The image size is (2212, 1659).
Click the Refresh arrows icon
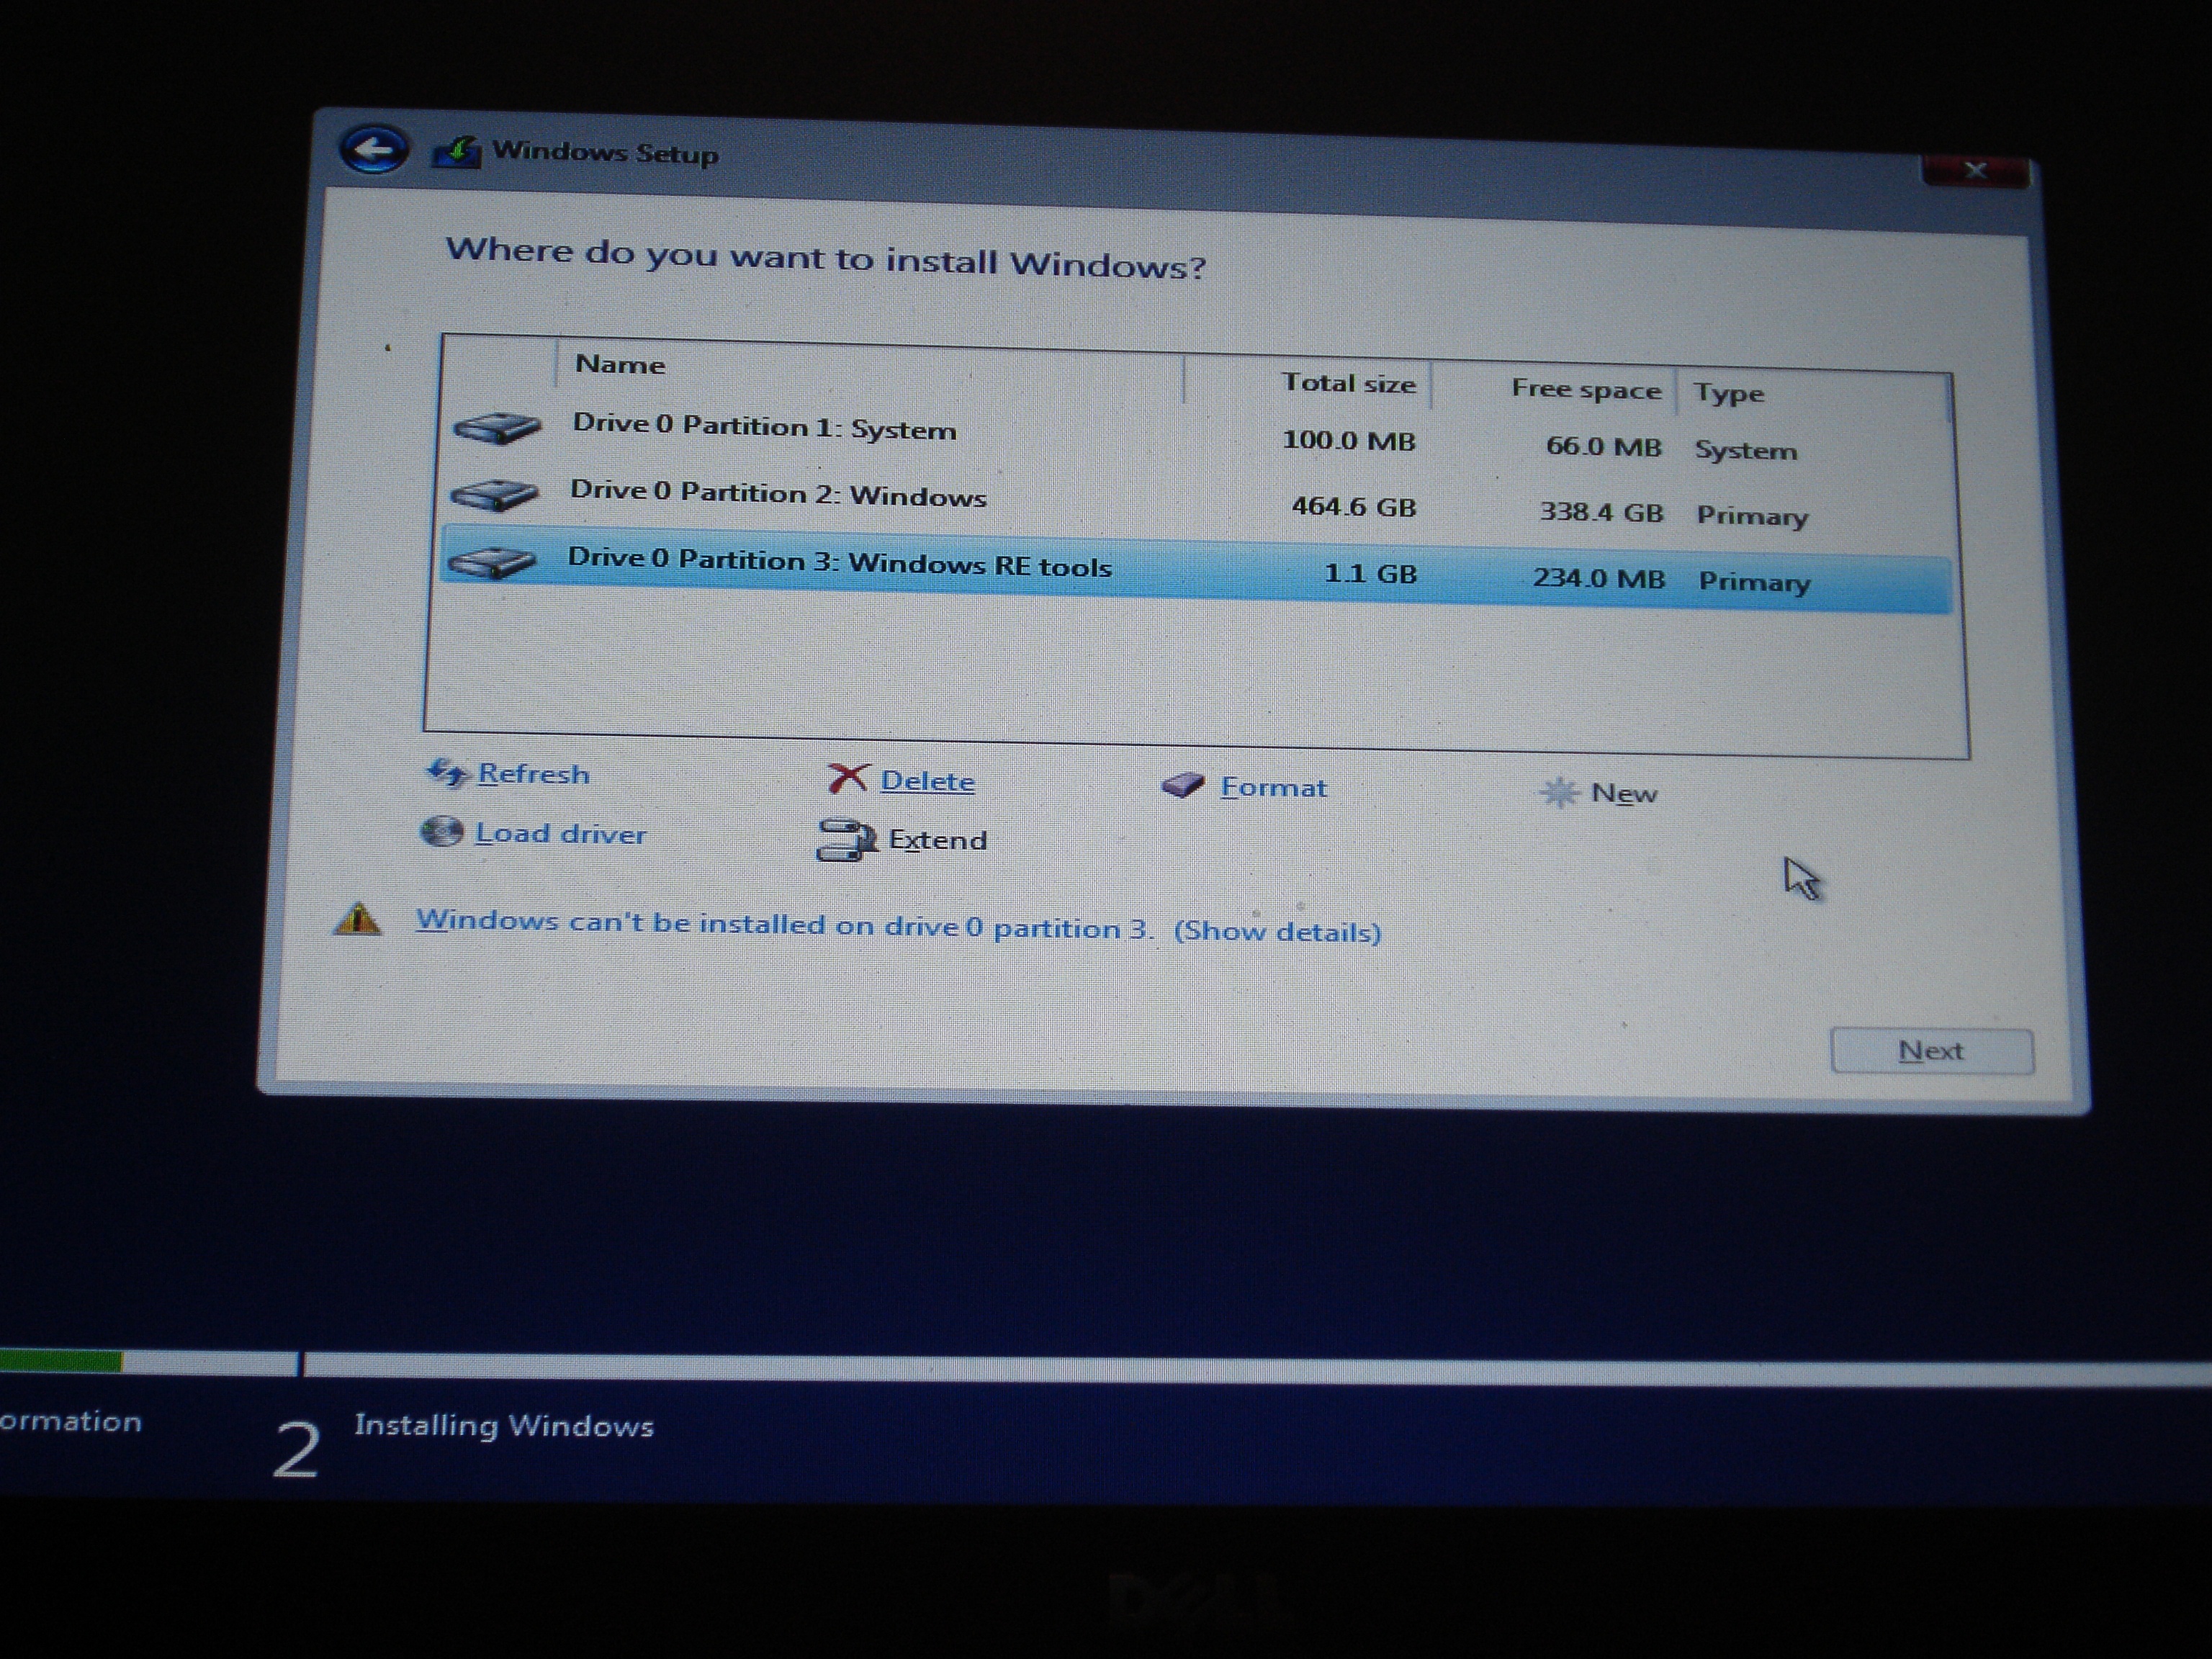(x=446, y=772)
